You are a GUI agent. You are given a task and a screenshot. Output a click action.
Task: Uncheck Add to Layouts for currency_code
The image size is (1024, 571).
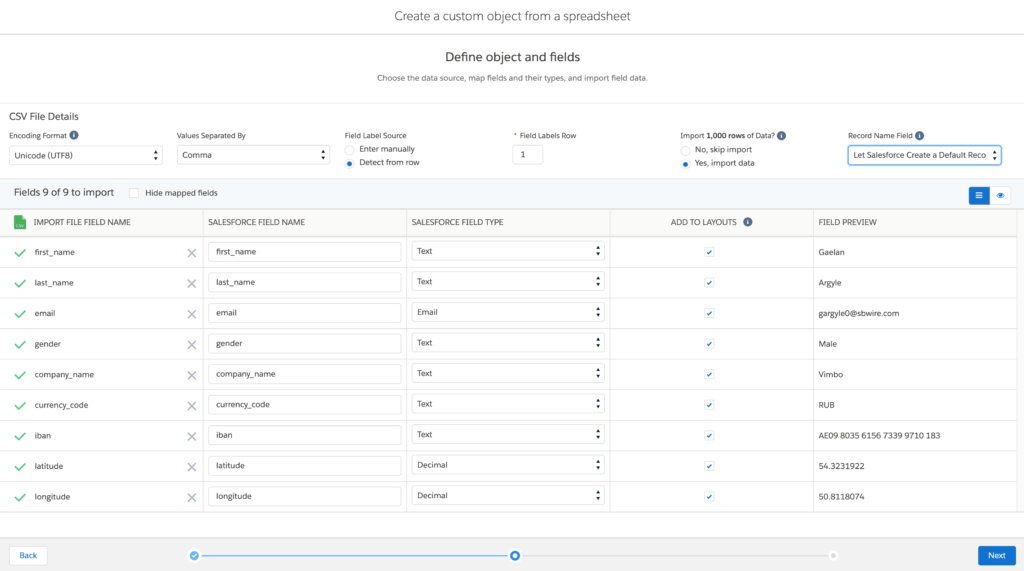[x=709, y=405]
